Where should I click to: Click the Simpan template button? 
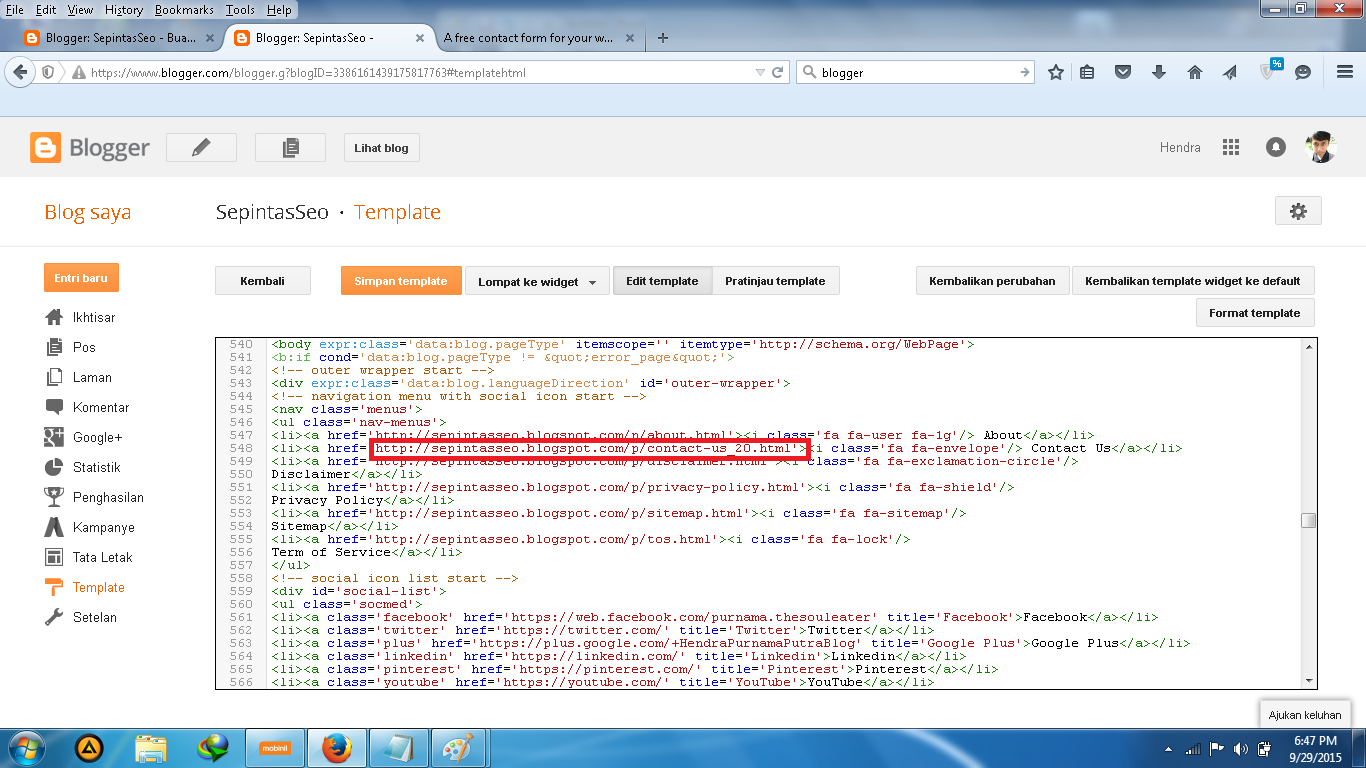click(401, 281)
